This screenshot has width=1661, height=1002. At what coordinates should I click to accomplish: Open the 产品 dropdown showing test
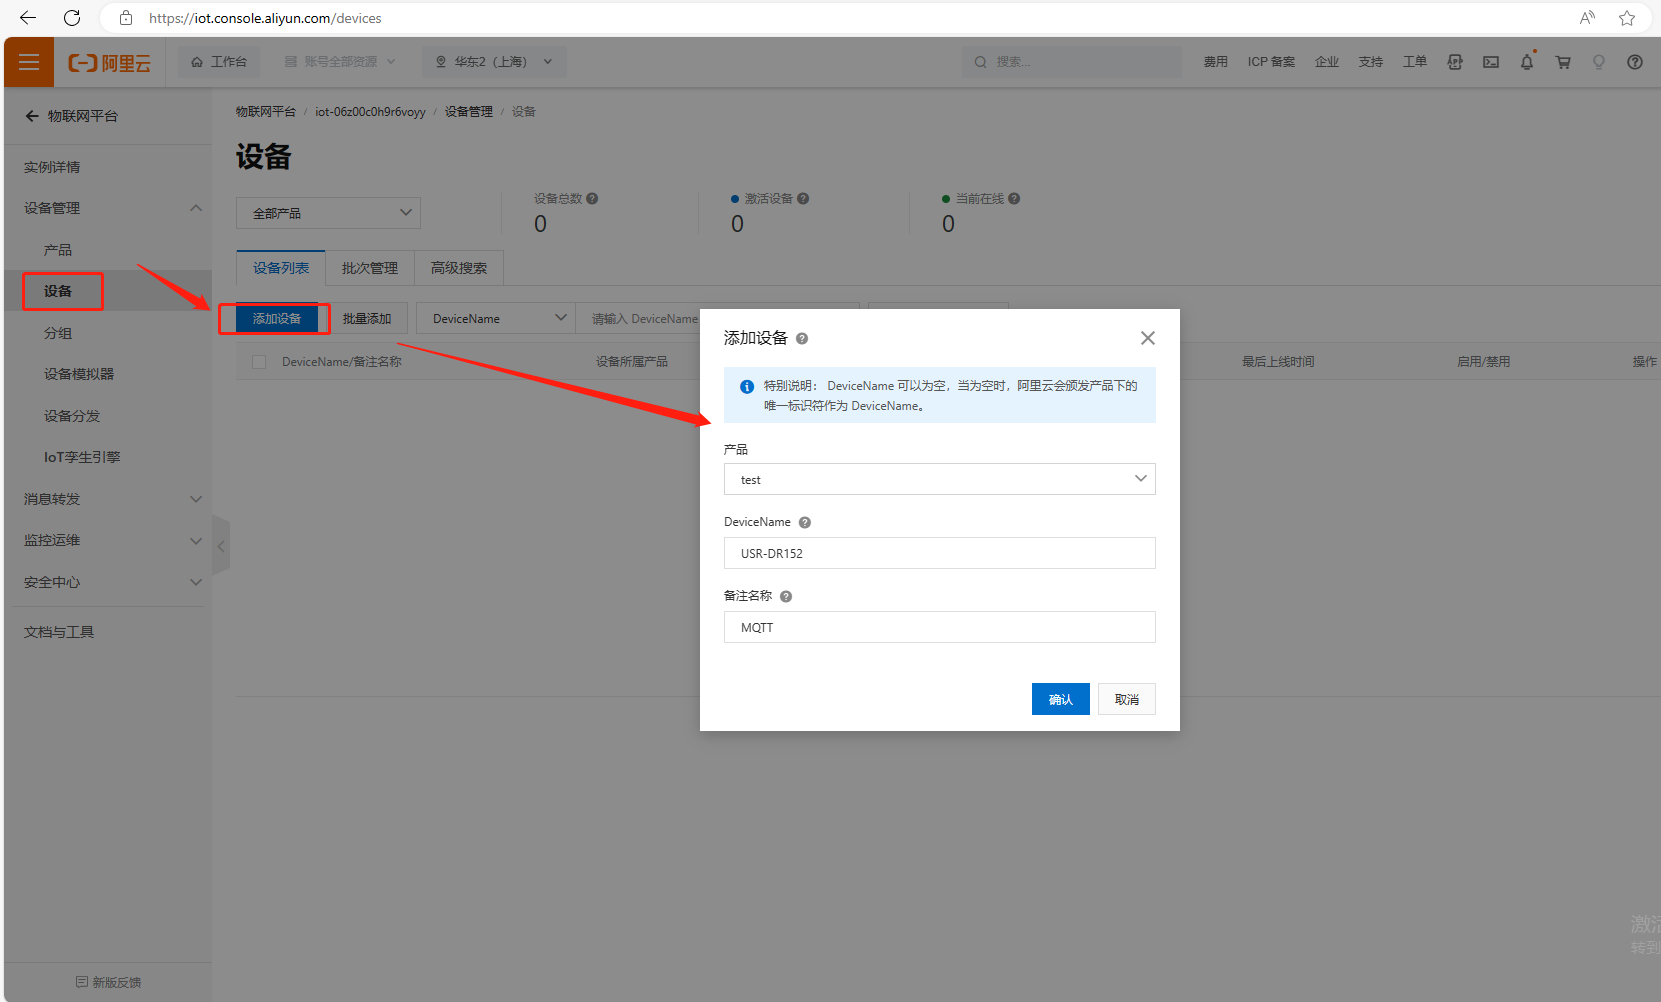click(939, 479)
